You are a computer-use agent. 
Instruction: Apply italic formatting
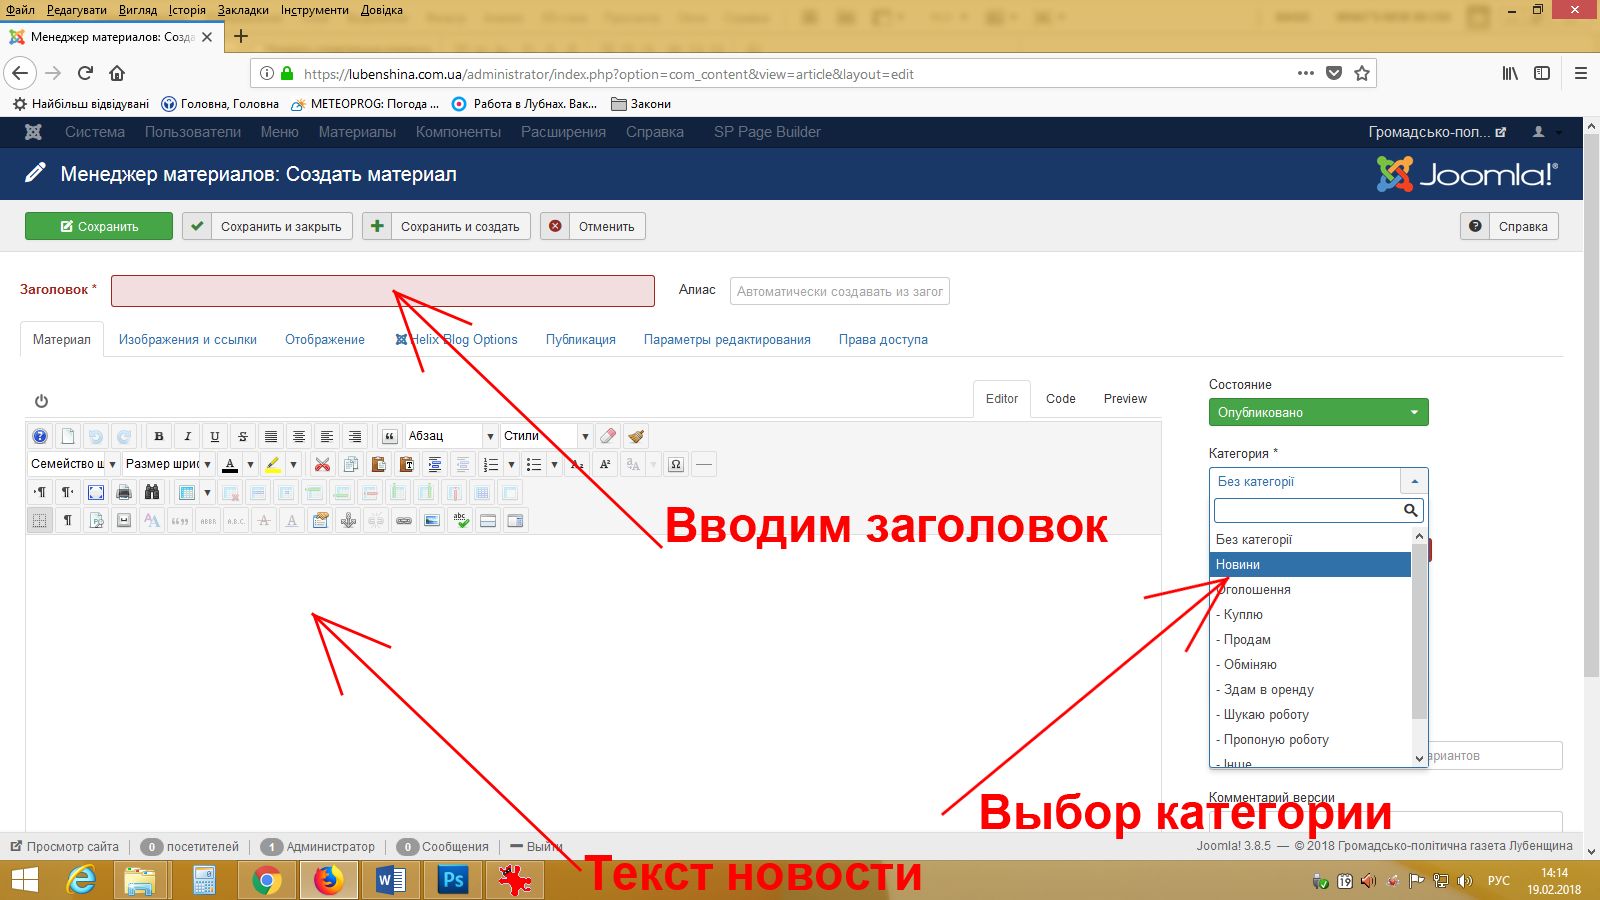click(x=187, y=436)
